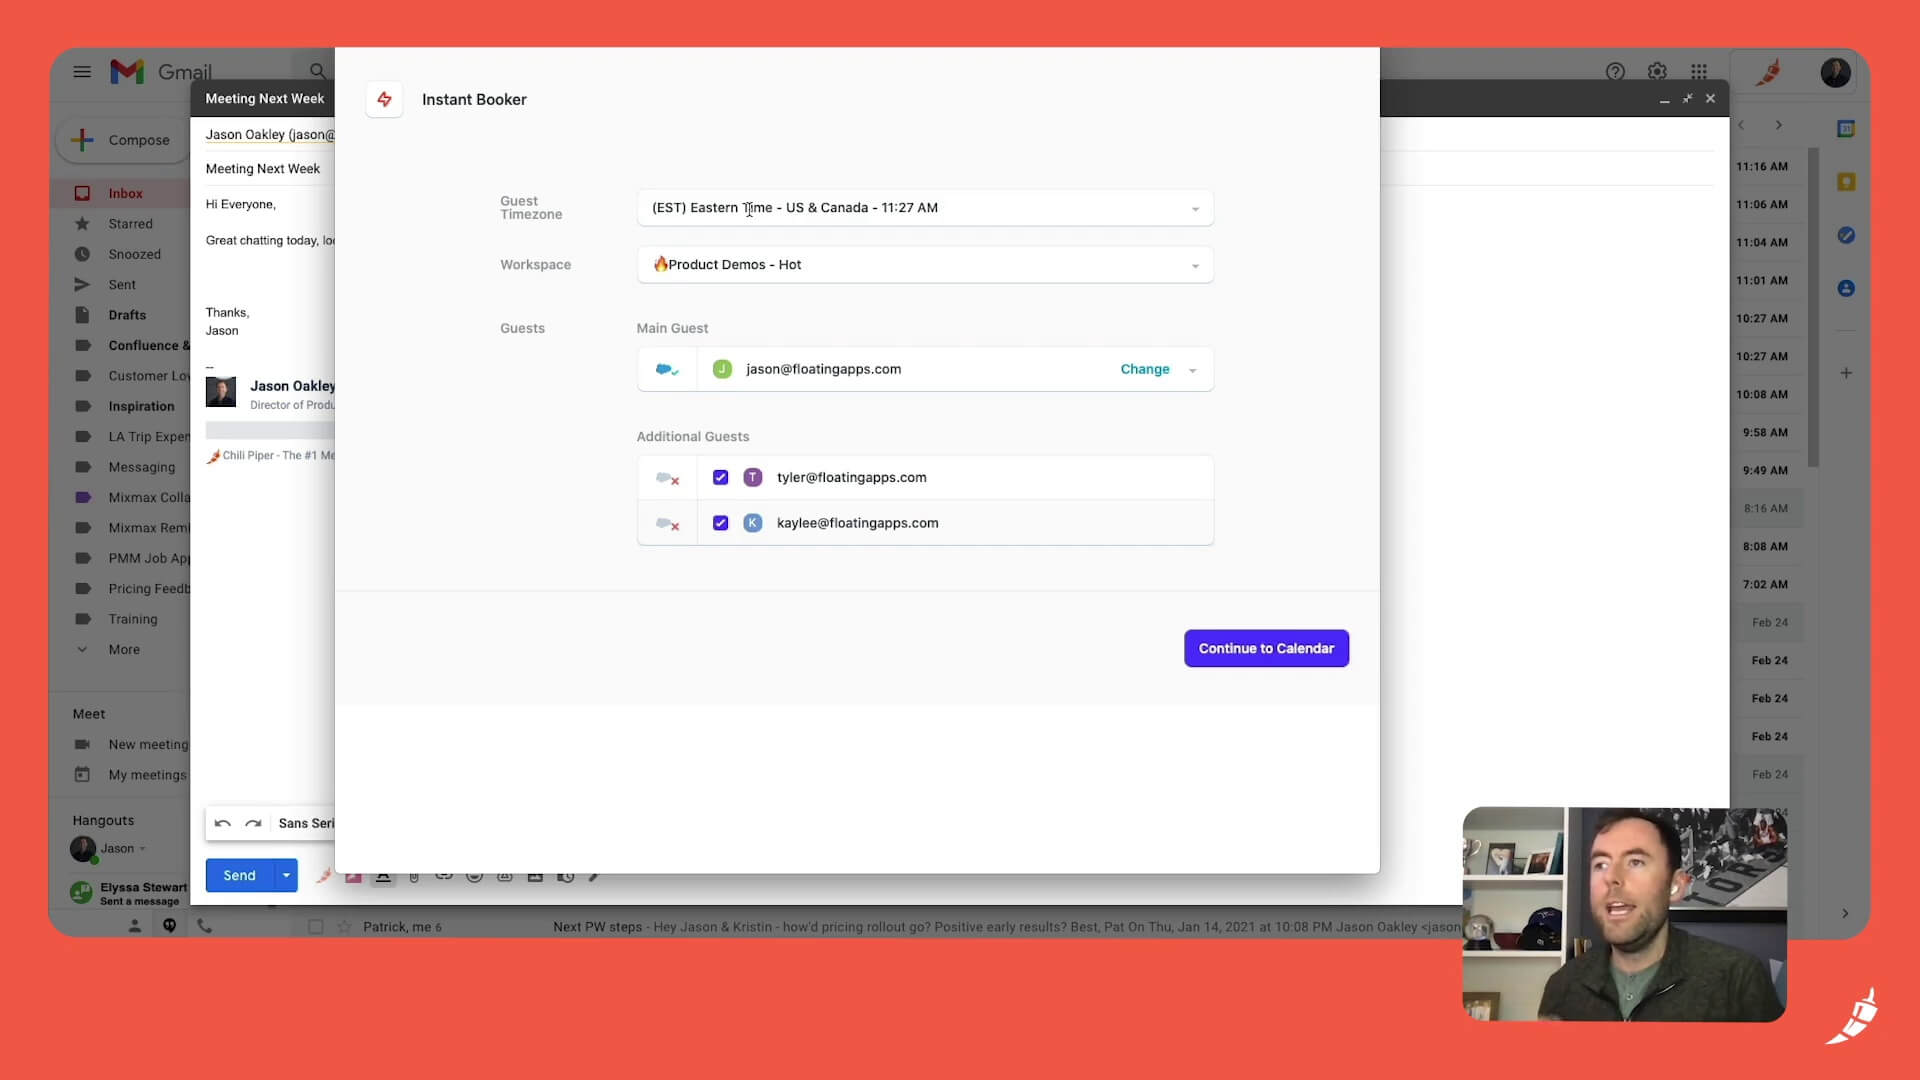
Task: Click the undo arrow in compose toolbar
Action: (x=222, y=823)
